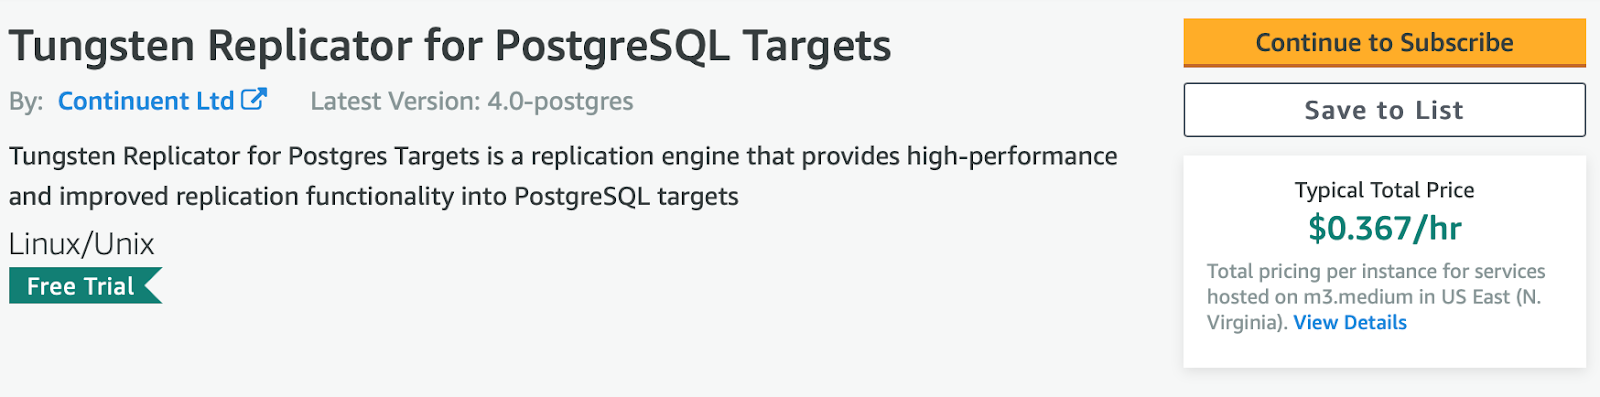Click the m3.medium instance type text
The image size is (1600, 397).
[x=1358, y=297]
